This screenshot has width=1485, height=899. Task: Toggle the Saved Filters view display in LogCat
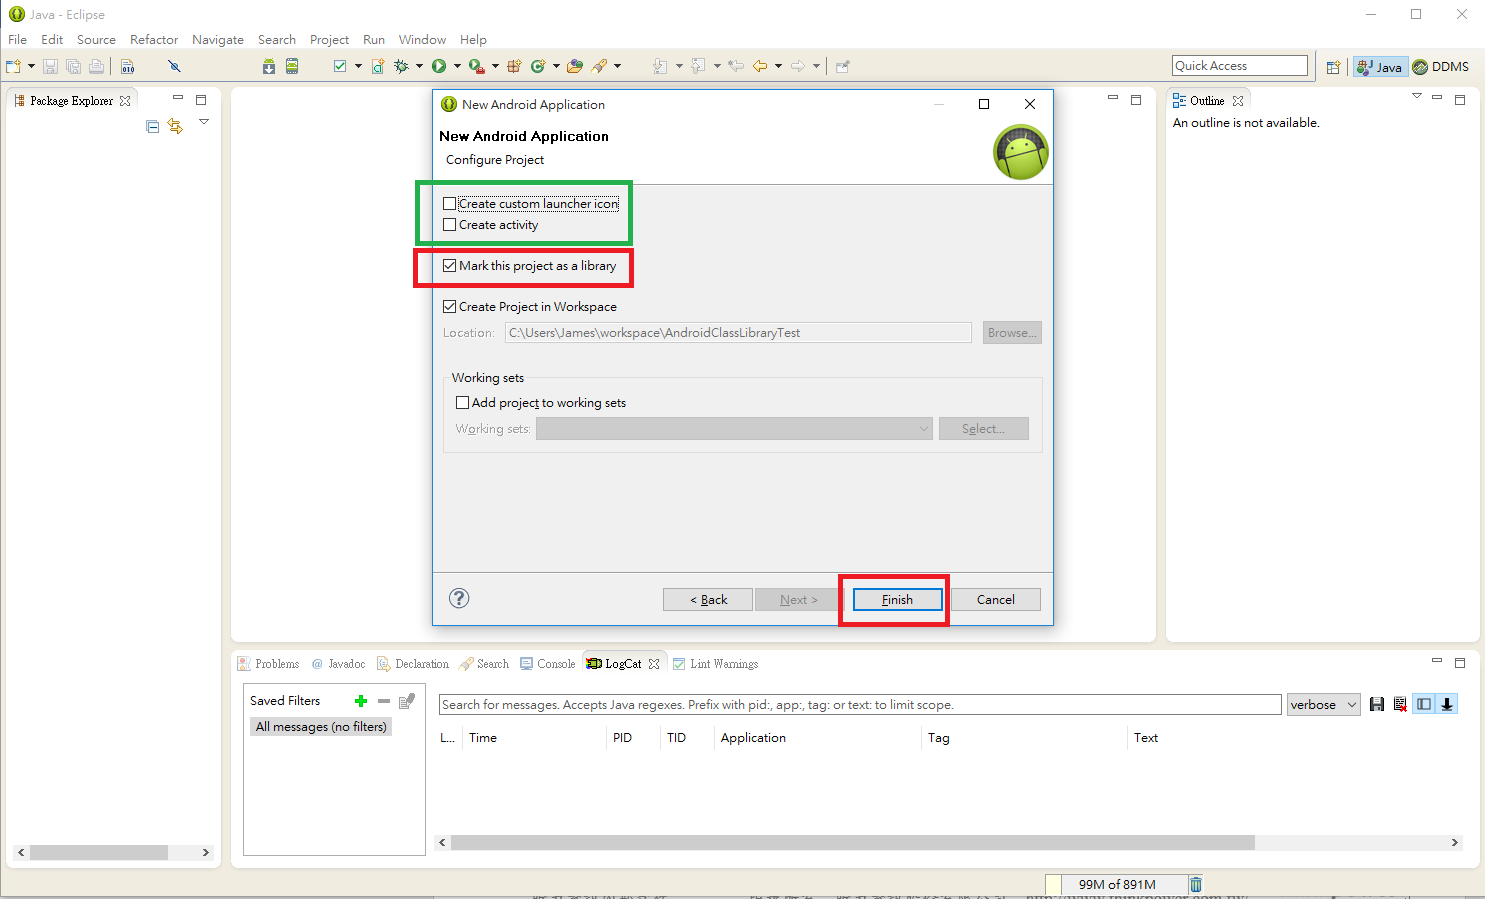coord(1424,704)
